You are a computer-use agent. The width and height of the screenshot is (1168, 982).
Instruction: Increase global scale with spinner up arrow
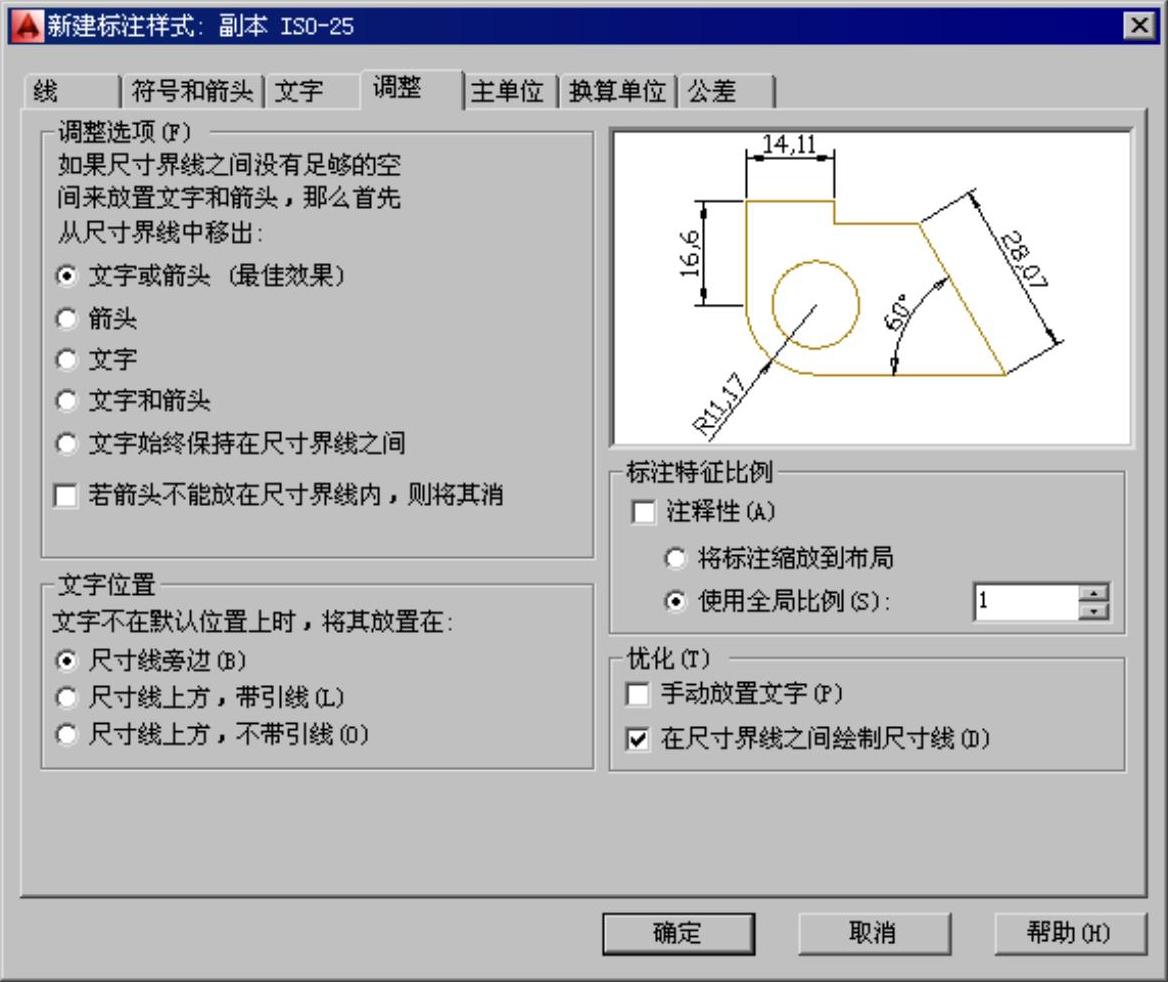pos(1094,593)
